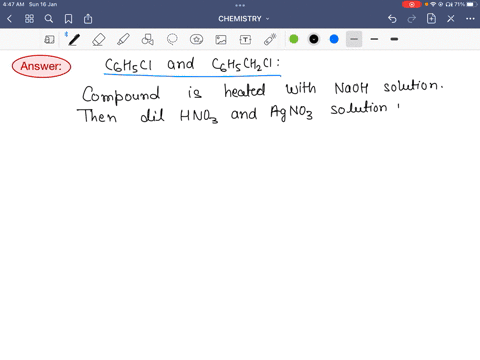Select the Lasso tool
The image size is (480, 360).
[172, 40]
